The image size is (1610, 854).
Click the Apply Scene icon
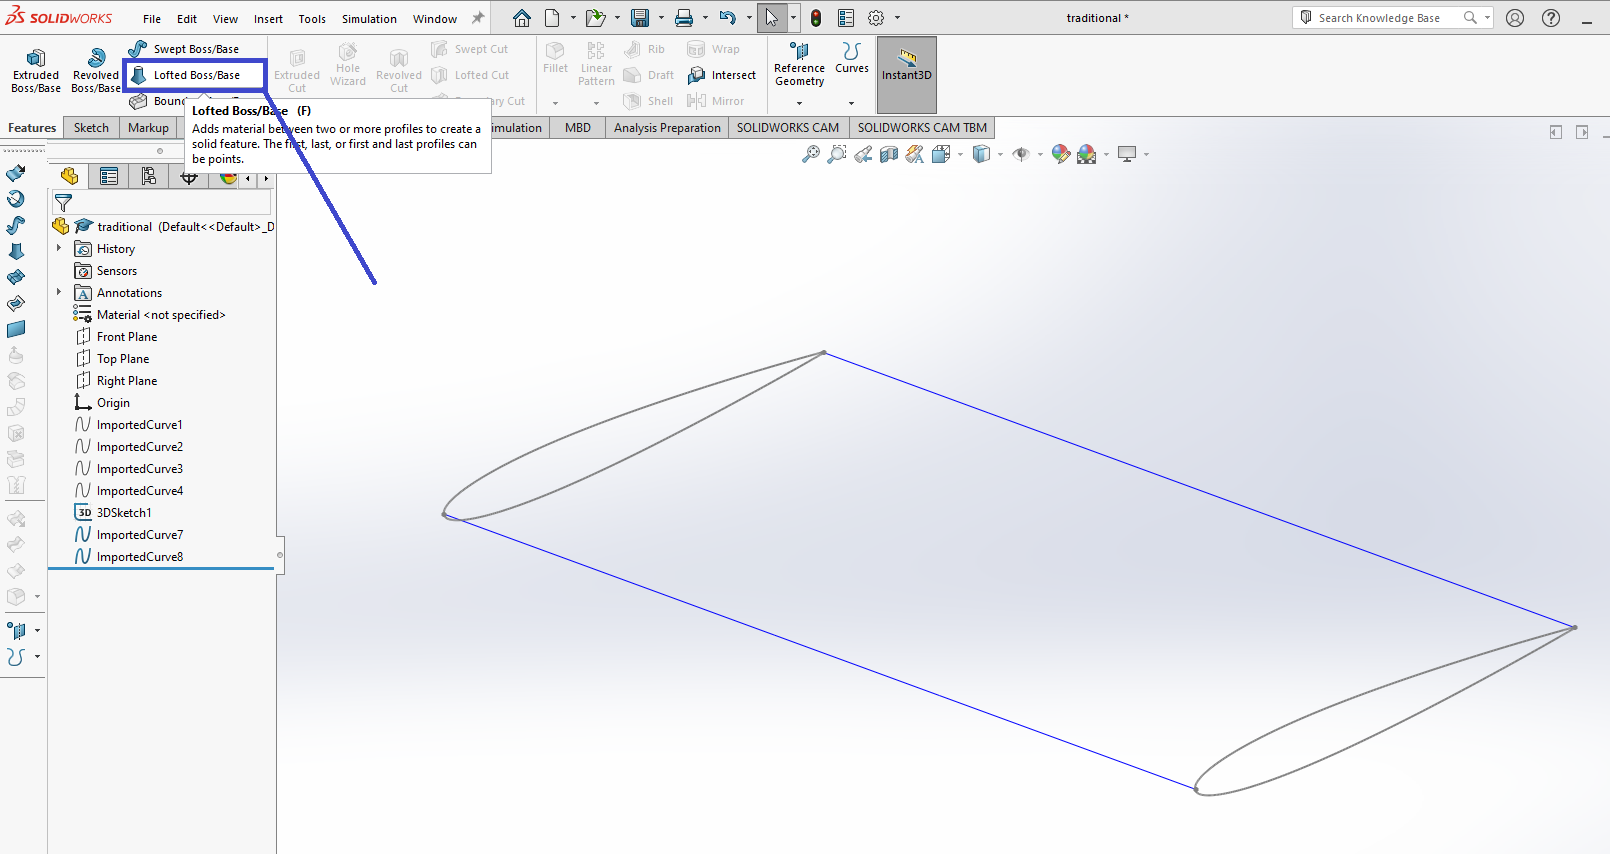tap(1087, 154)
